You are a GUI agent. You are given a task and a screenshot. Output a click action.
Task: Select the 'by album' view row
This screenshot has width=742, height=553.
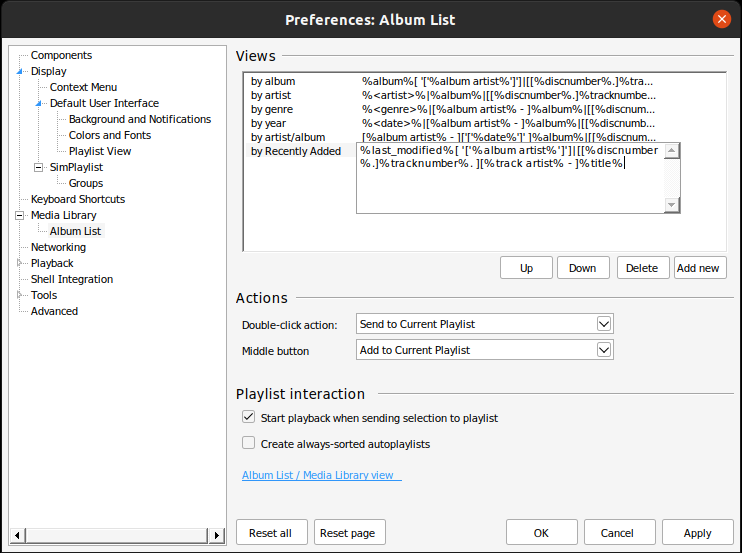tap(454, 81)
